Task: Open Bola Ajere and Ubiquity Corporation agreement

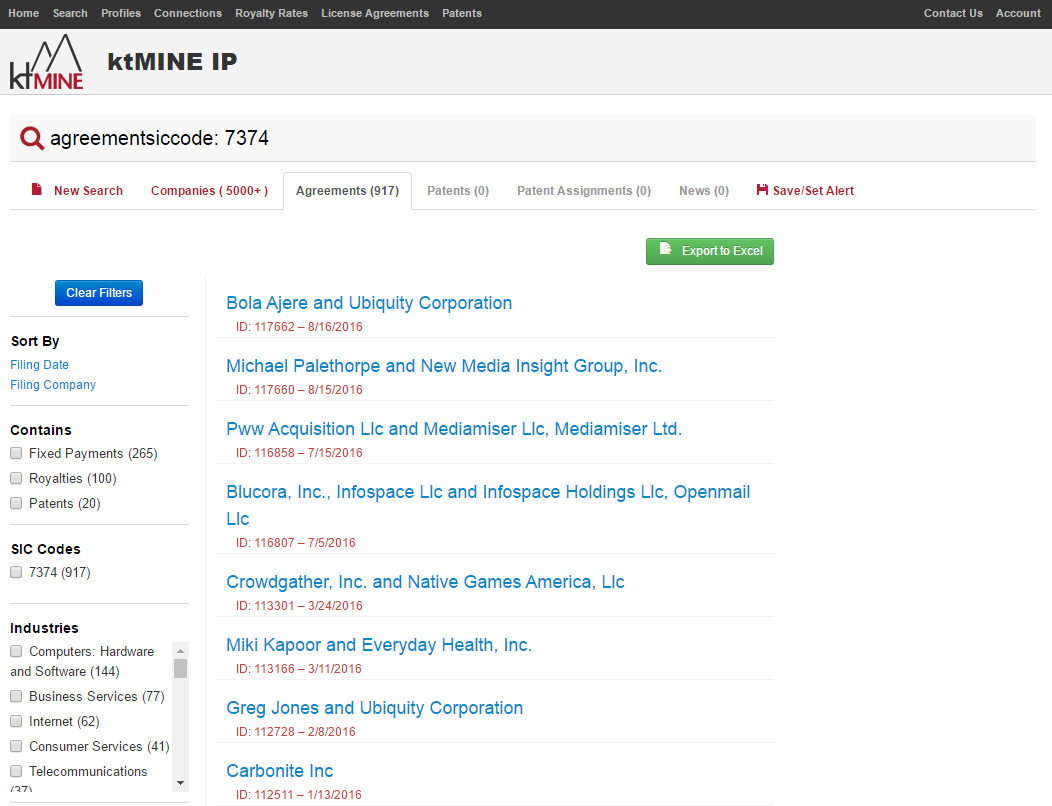Action: (369, 303)
